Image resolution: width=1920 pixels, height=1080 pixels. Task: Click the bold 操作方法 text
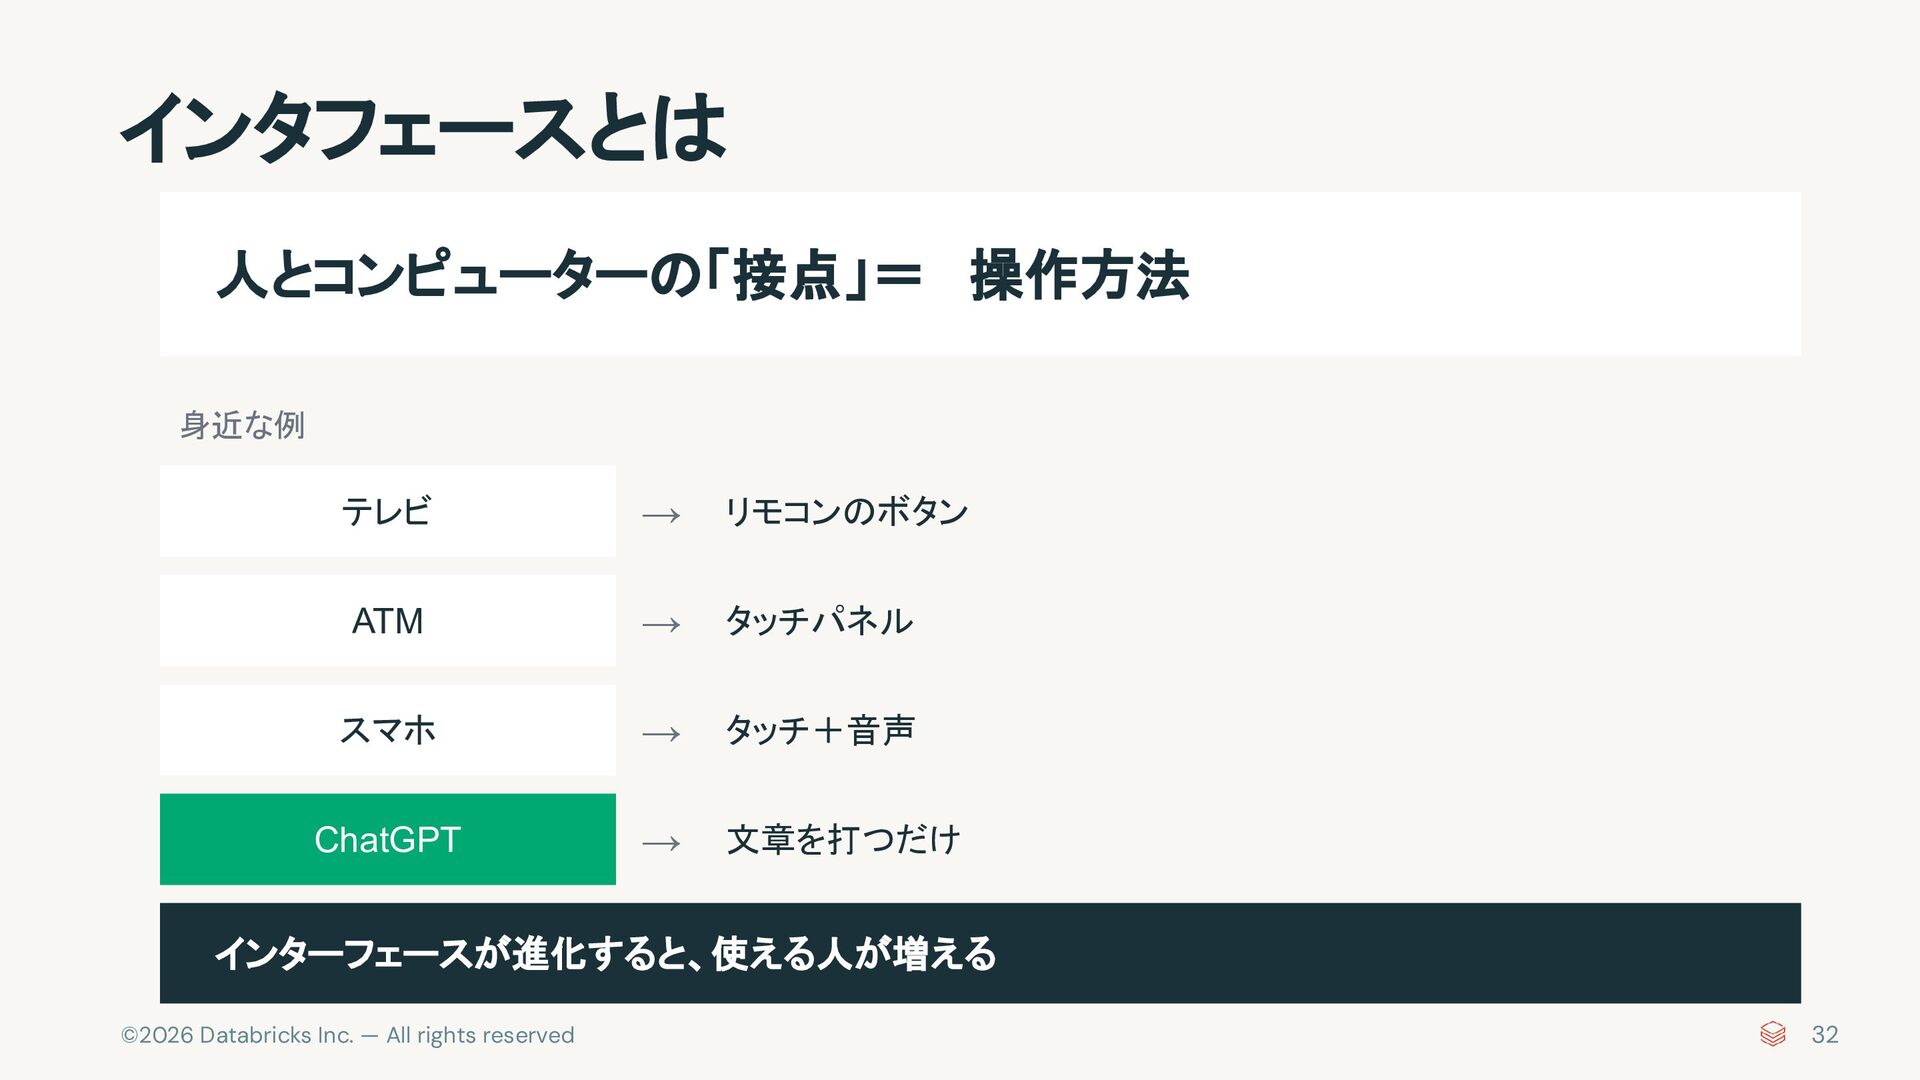coord(1079,275)
